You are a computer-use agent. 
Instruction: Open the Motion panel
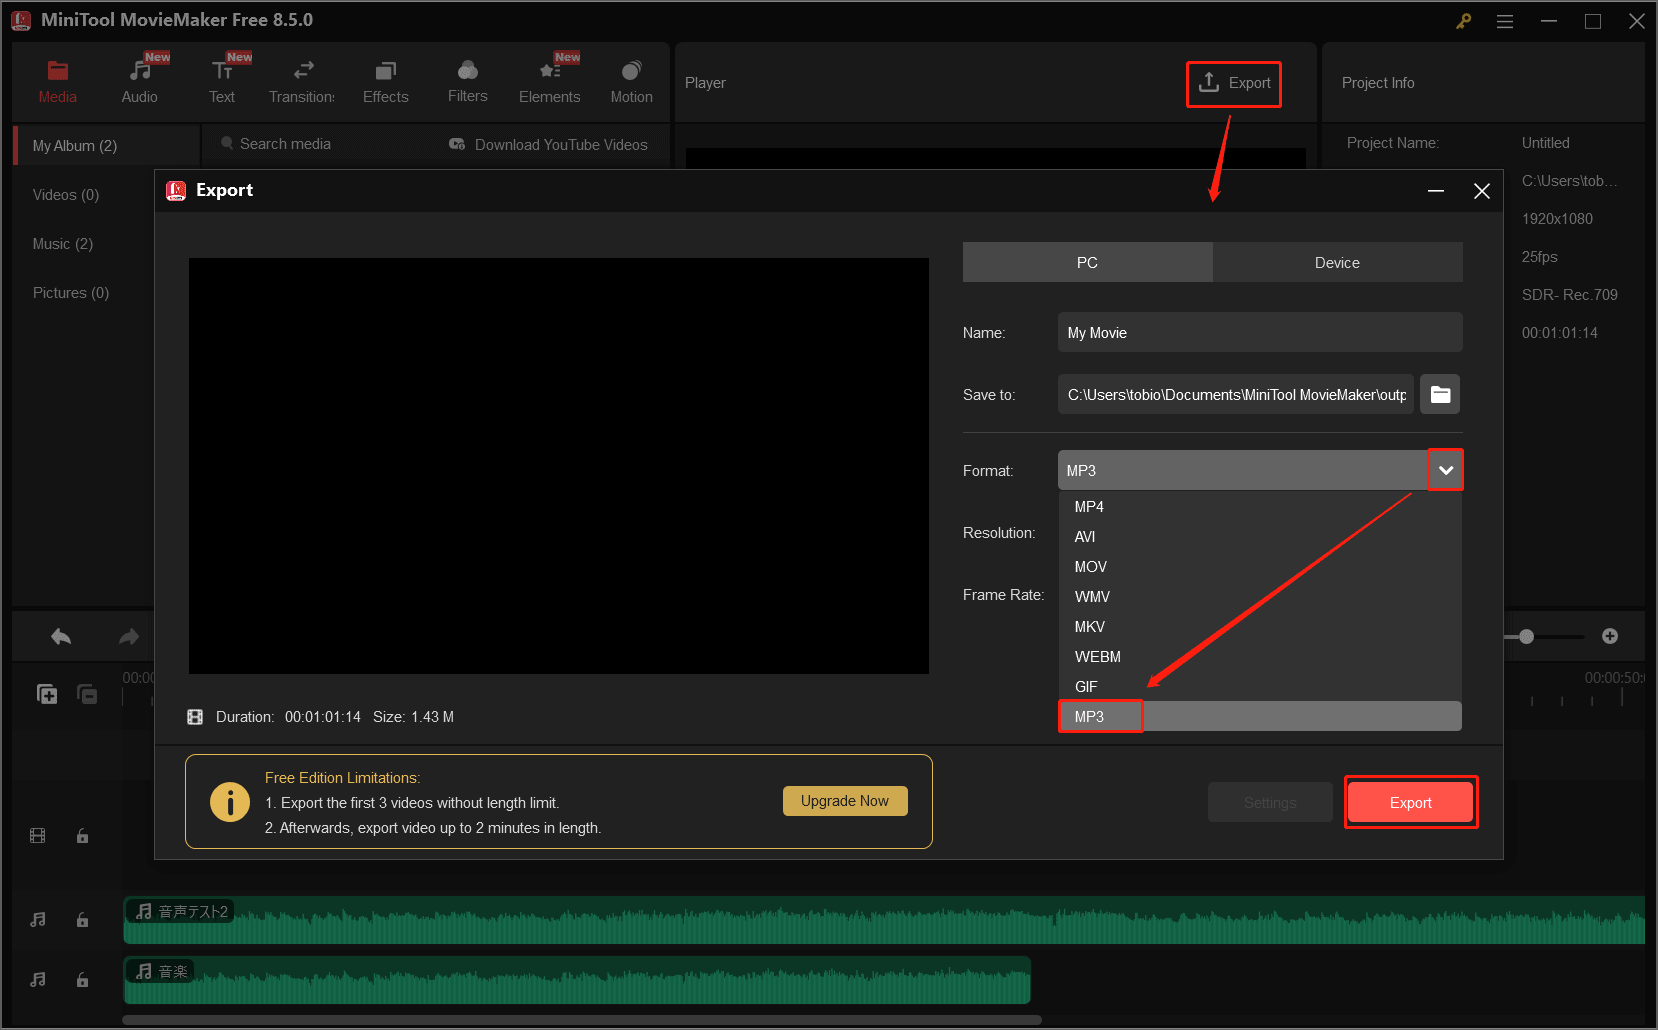[631, 79]
